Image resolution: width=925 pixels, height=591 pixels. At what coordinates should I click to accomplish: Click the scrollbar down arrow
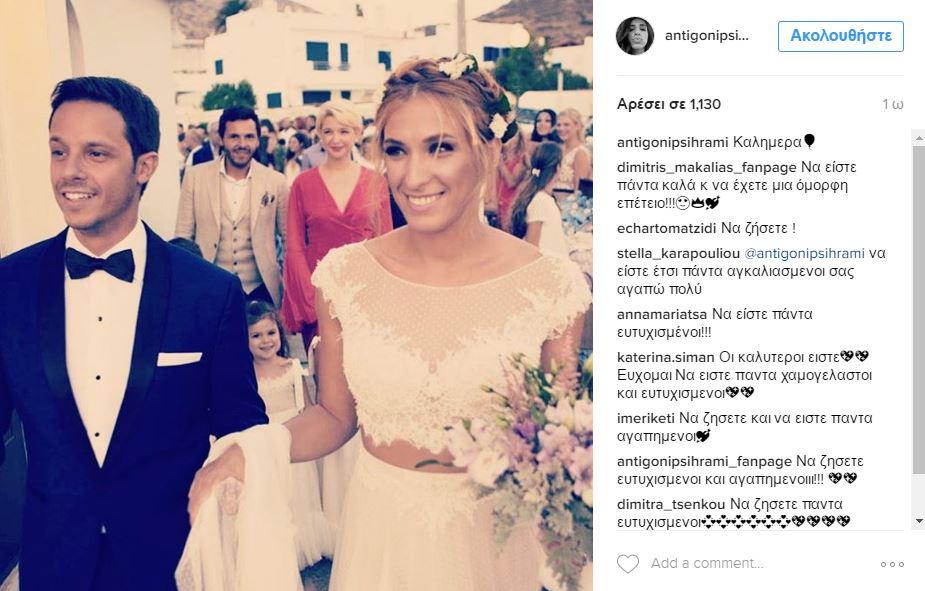pyautogui.click(x=919, y=521)
